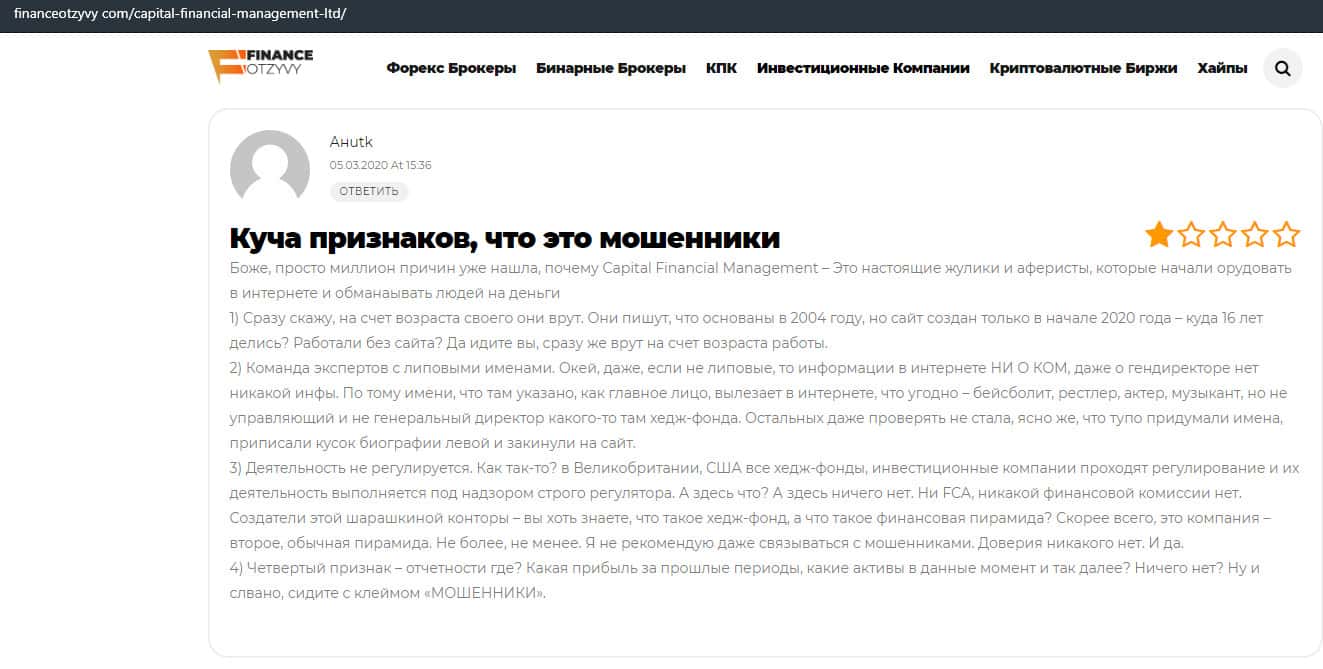The image size is (1323, 669).
Task: Click the paragraph starting "3) Деятельность не регулируется"
Action: point(764,505)
